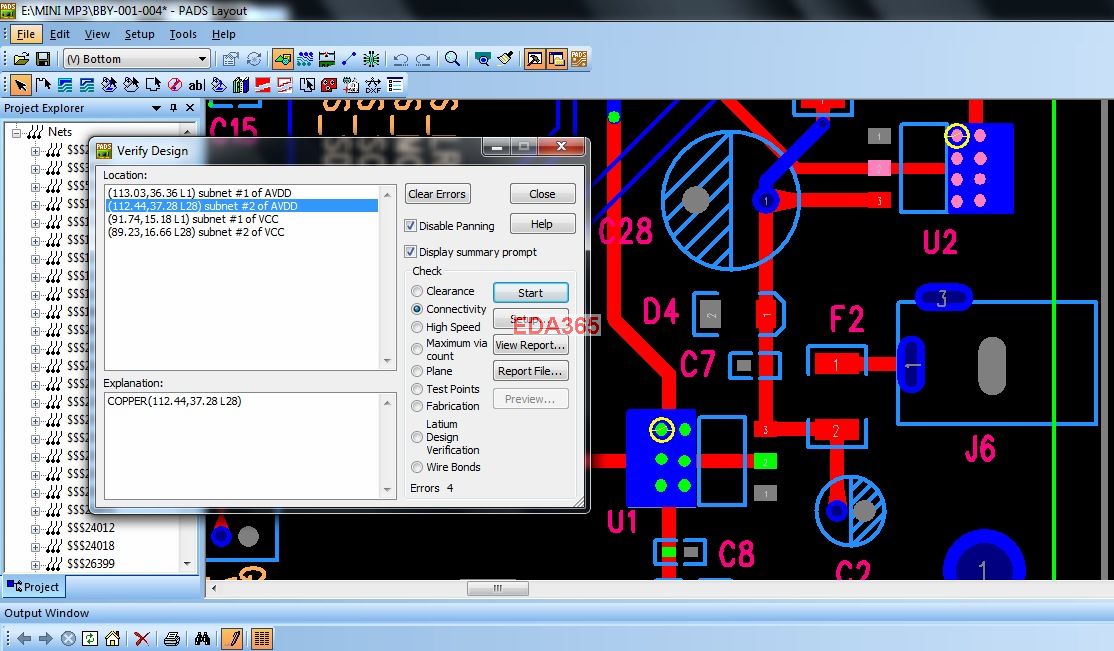Select Test Points check option
The width and height of the screenshot is (1114, 651).
coord(417,389)
